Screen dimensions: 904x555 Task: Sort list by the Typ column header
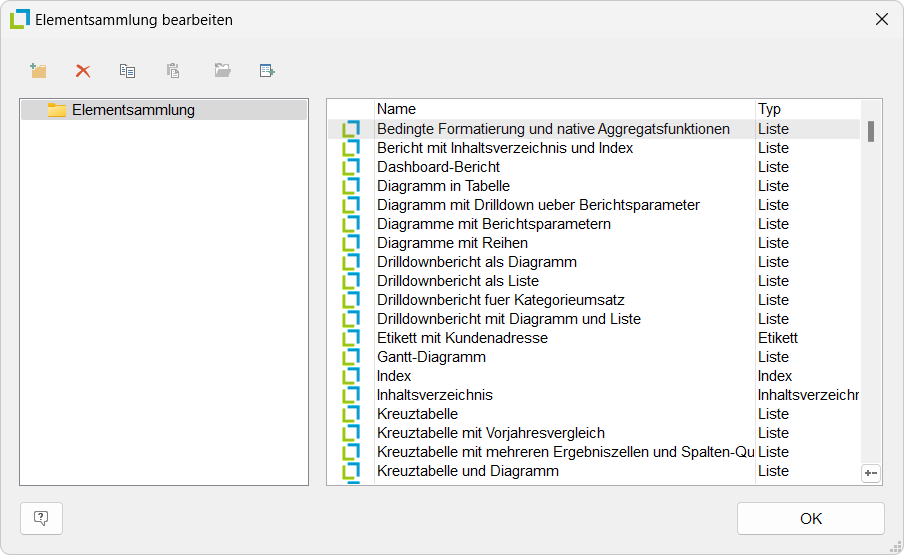(806, 109)
